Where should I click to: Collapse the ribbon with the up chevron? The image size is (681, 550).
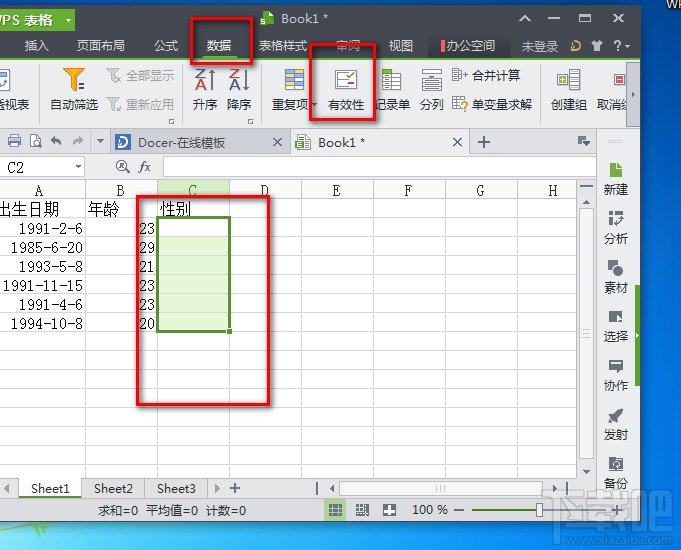pyautogui.click(x=525, y=19)
